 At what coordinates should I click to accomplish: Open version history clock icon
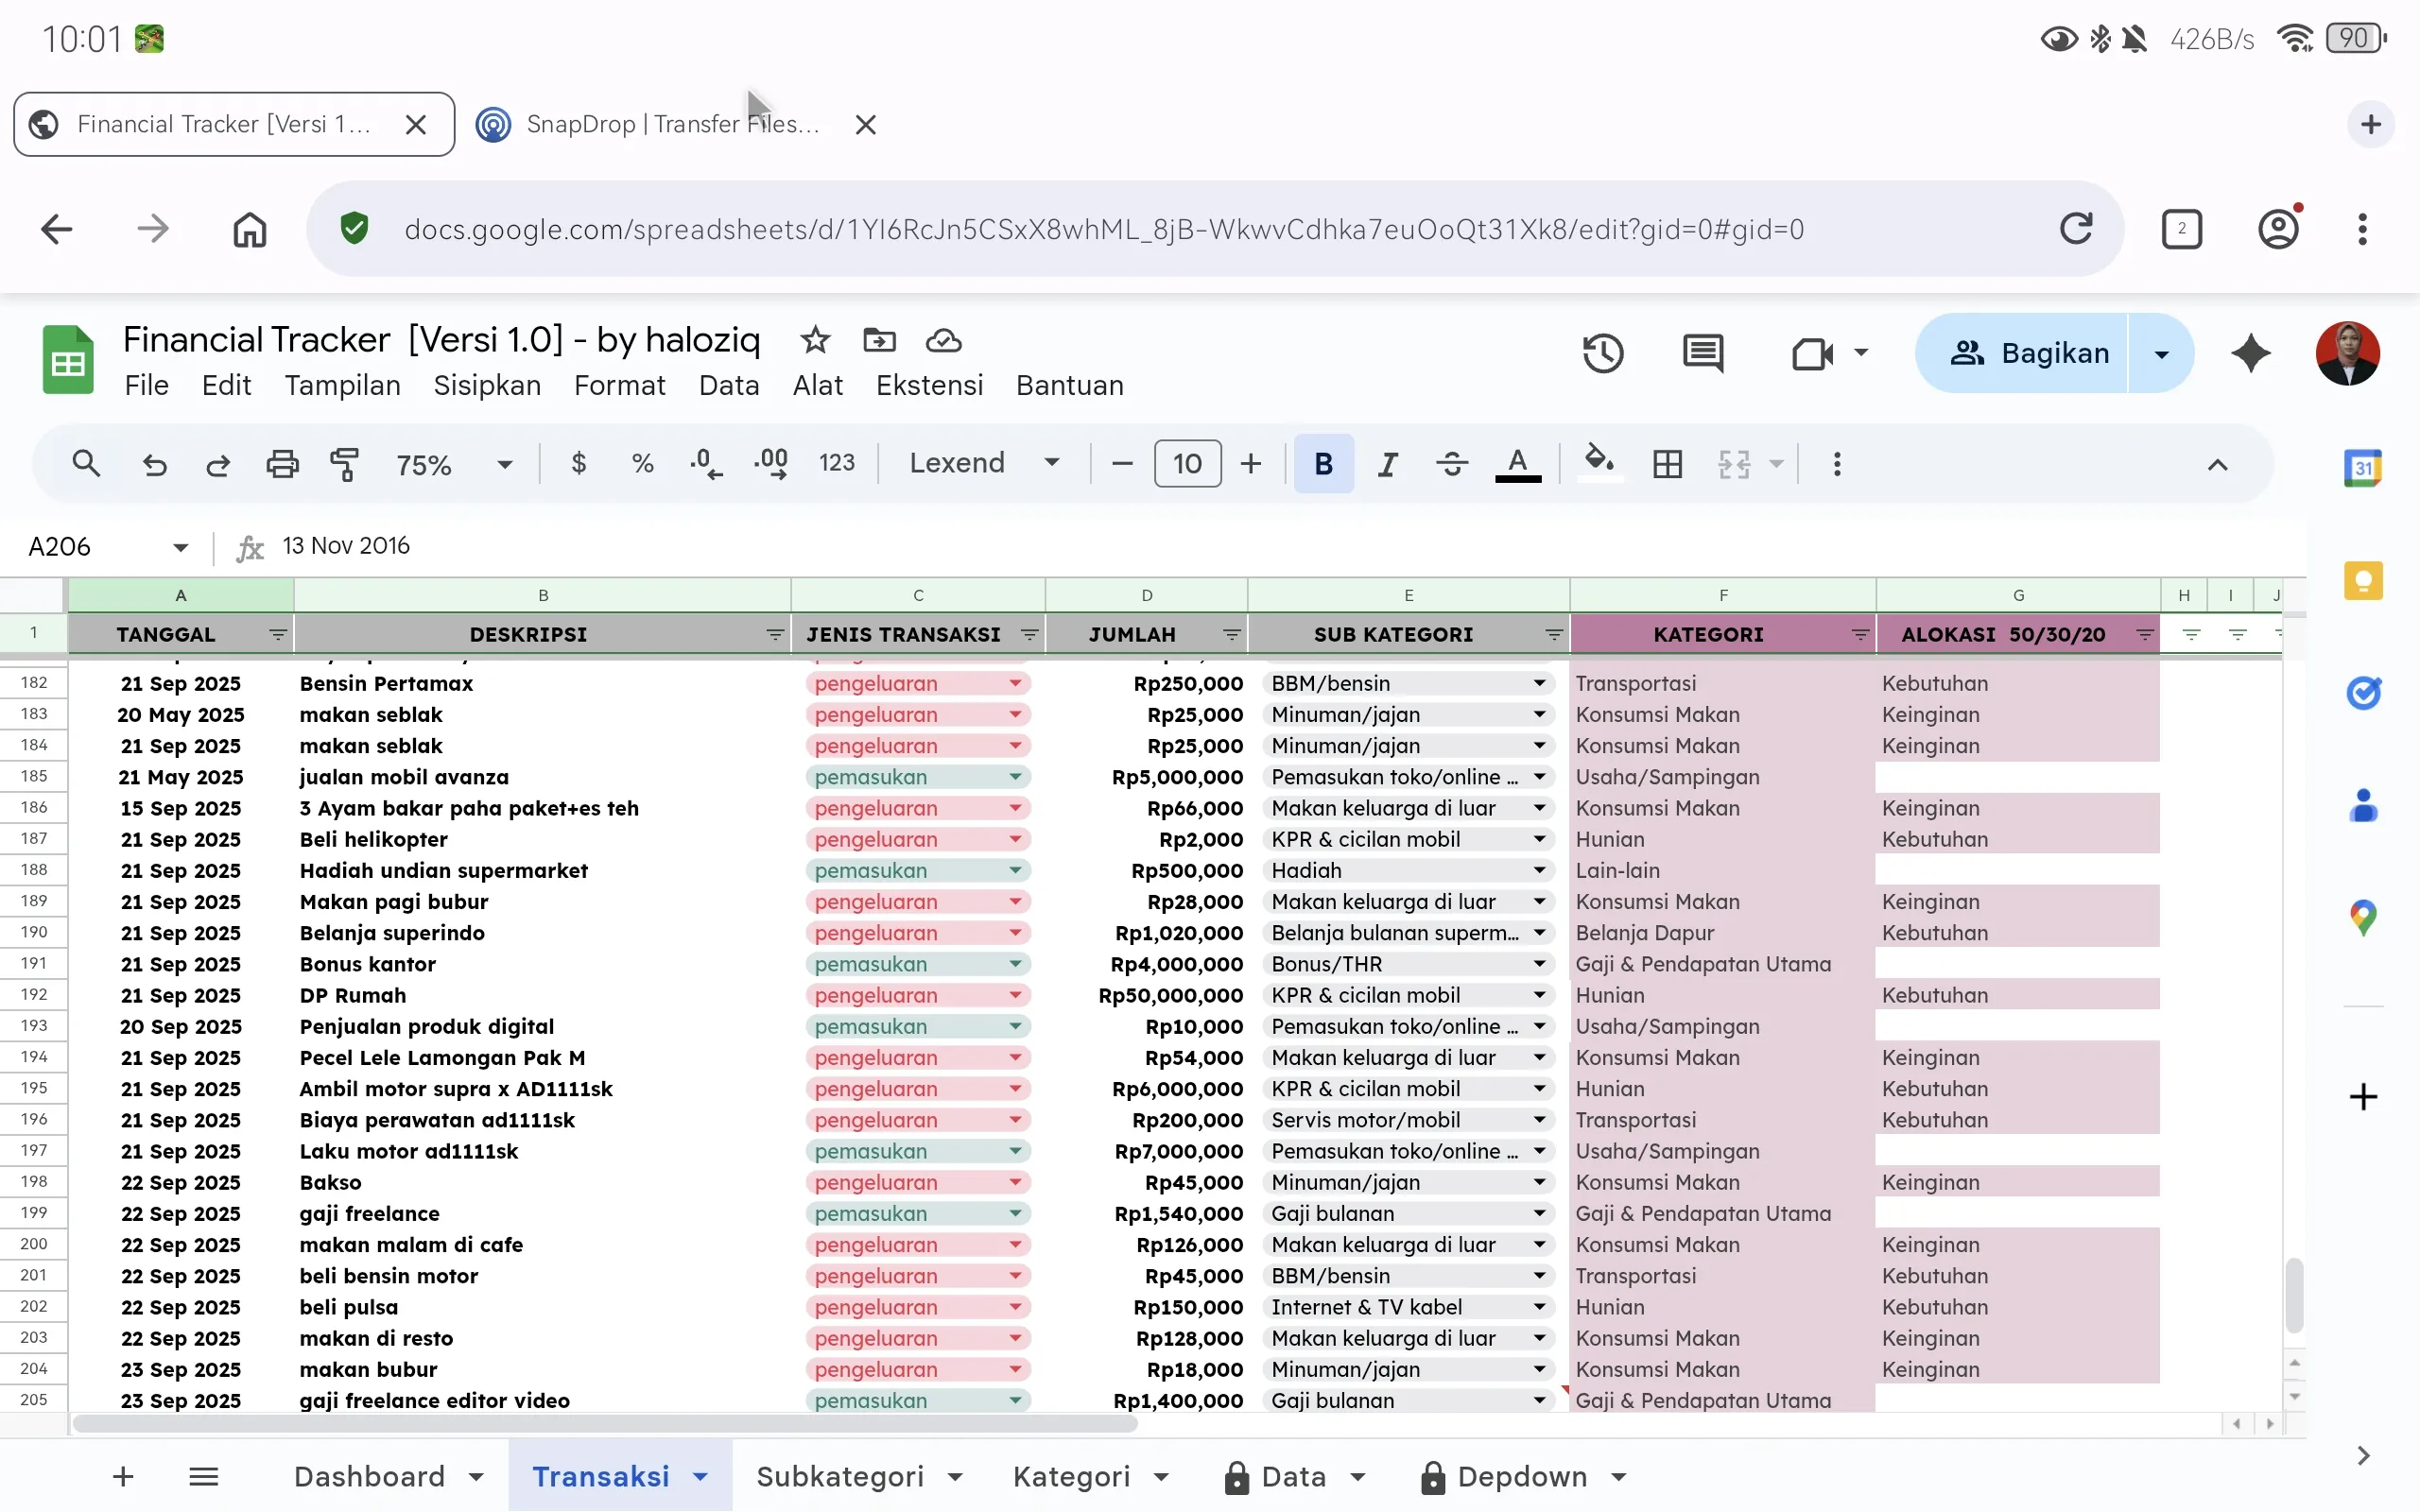pos(1602,353)
